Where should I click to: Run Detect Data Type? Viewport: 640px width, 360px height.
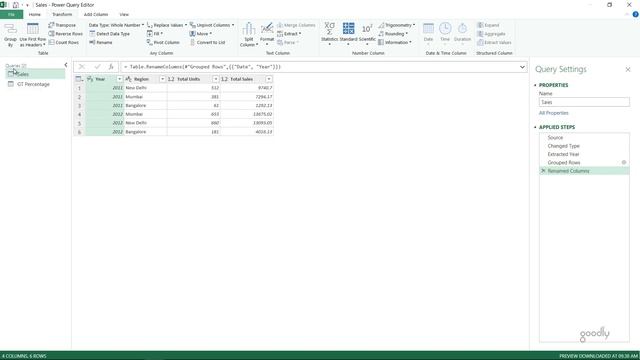pyautogui.click(x=109, y=34)
